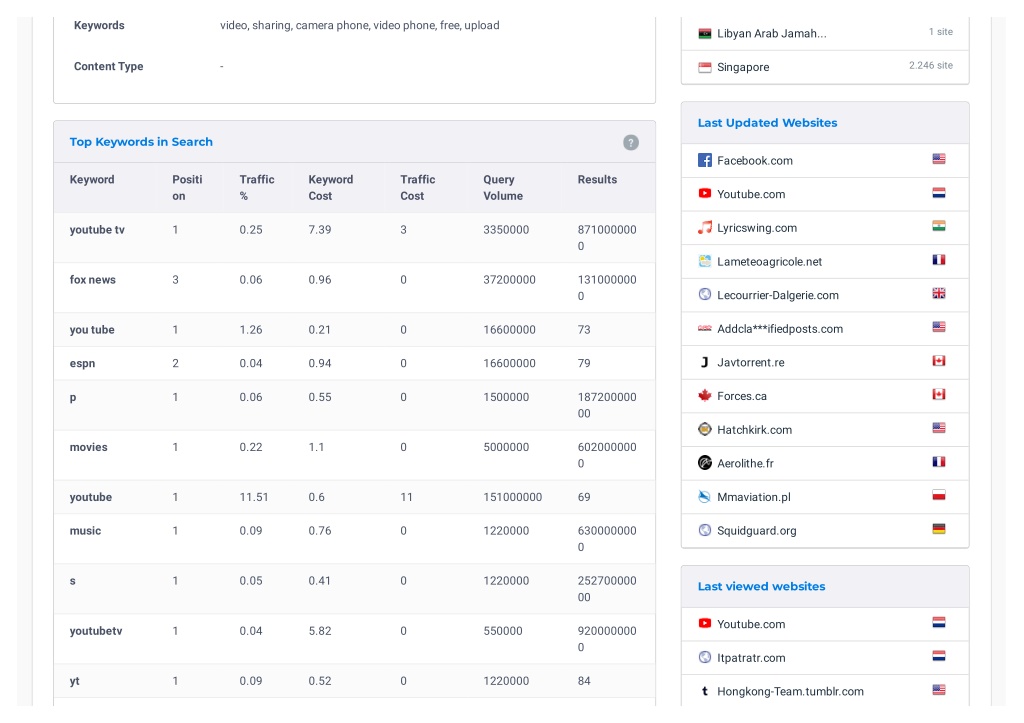The image size is (1024, 723).
Task: Click the Lameteoagricole favicon icon
Action: pyautogui.click(x=705, y=261)
